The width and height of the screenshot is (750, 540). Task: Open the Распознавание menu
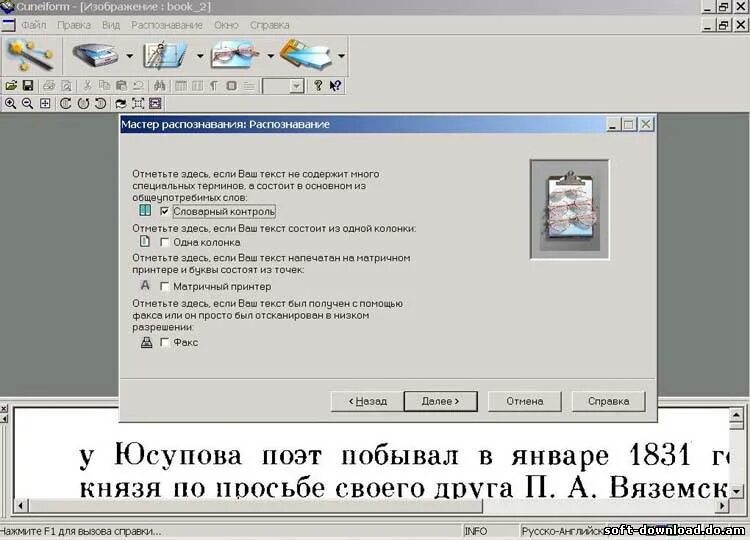[167, 25]
